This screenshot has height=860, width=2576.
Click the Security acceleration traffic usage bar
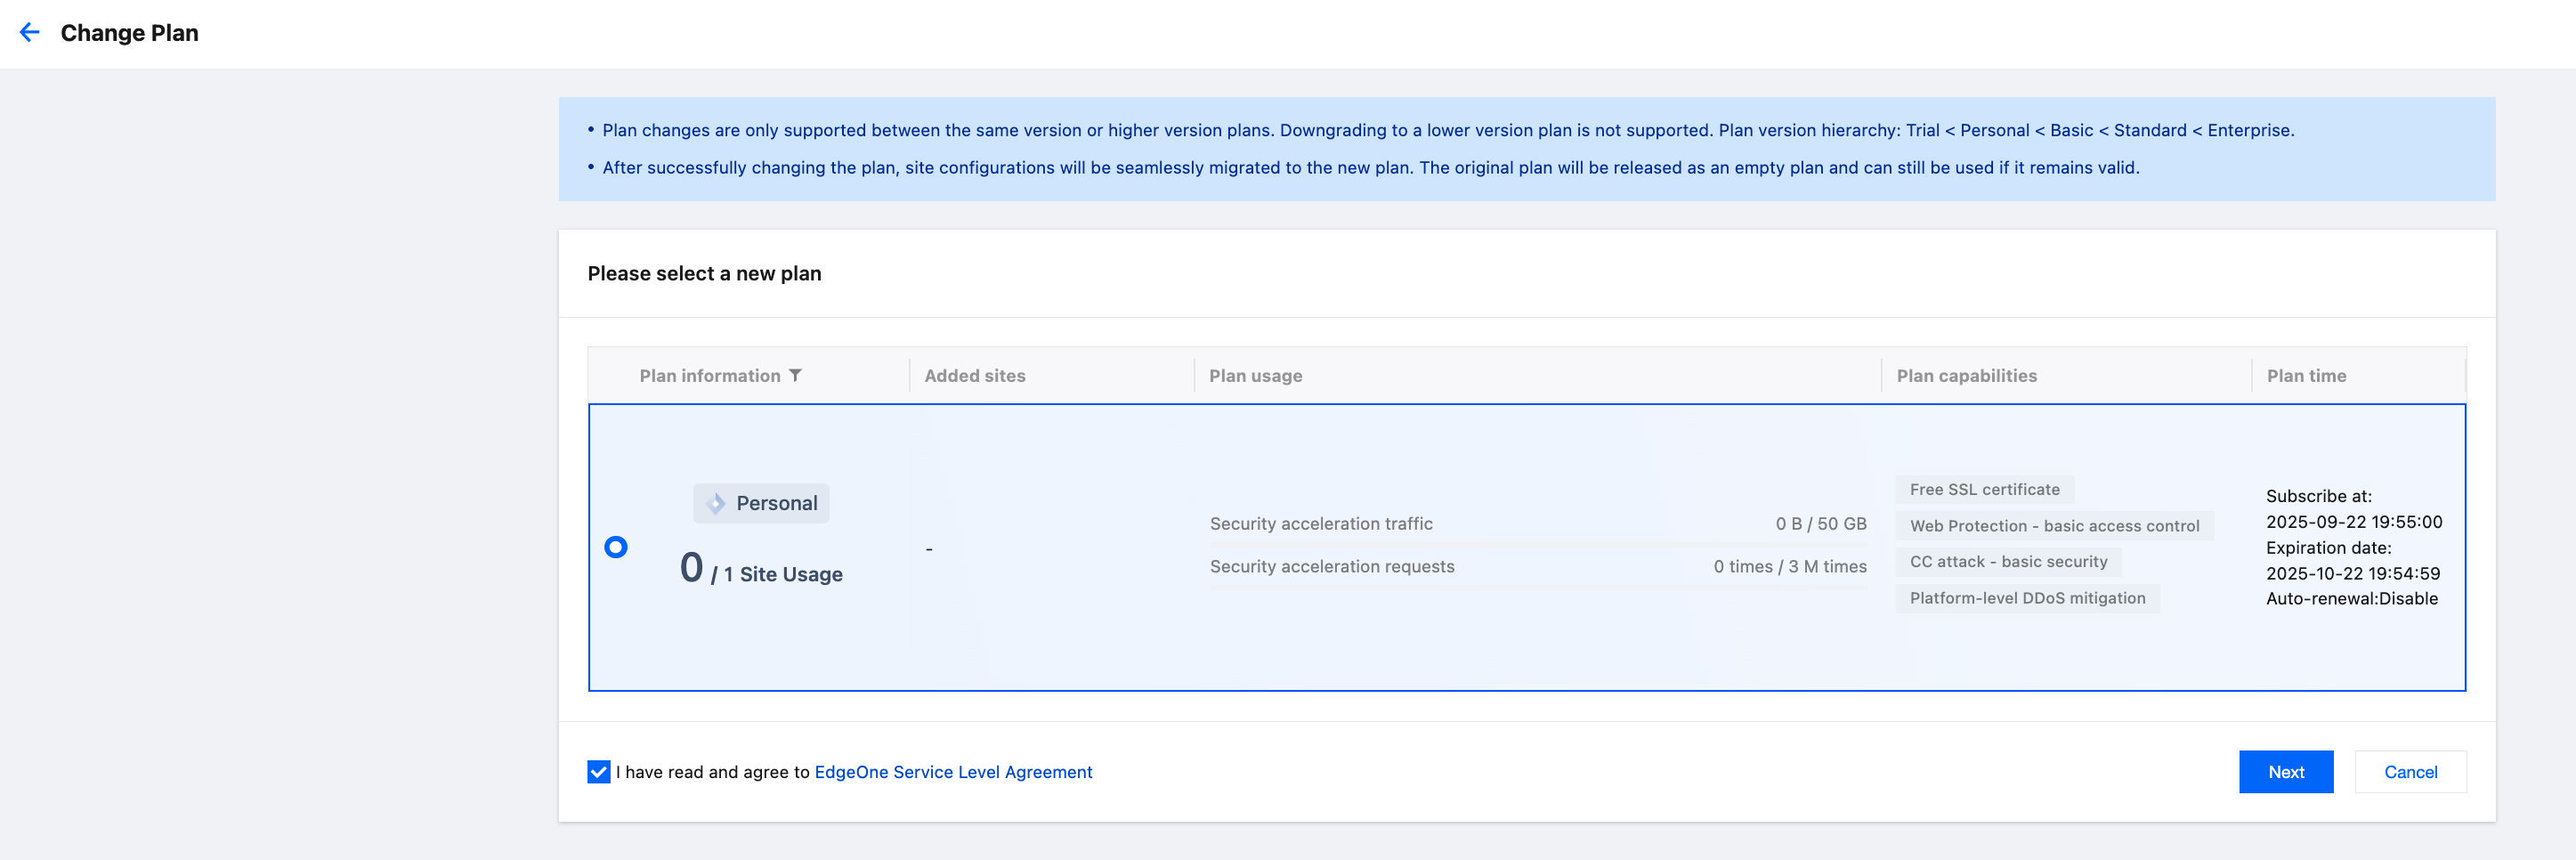coord(1537,545)
